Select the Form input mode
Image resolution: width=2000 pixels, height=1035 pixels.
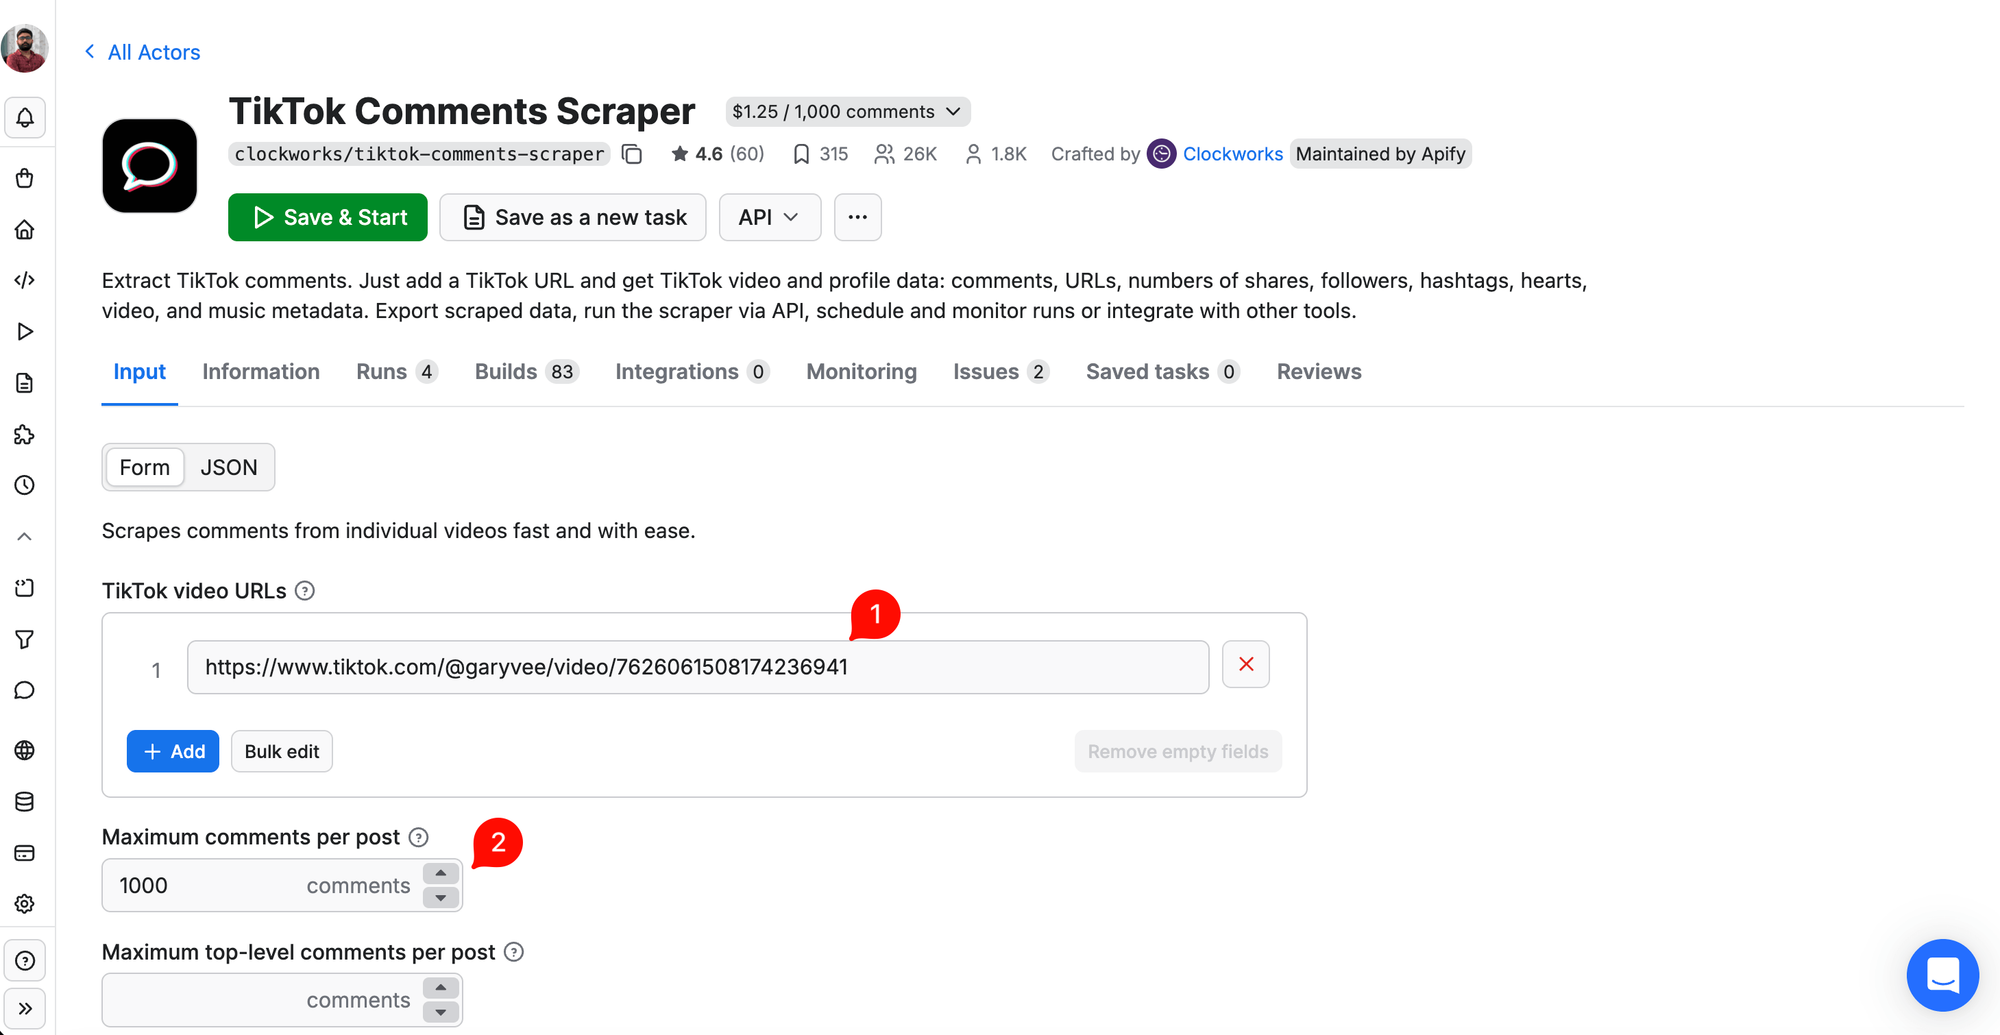point(144,467)
